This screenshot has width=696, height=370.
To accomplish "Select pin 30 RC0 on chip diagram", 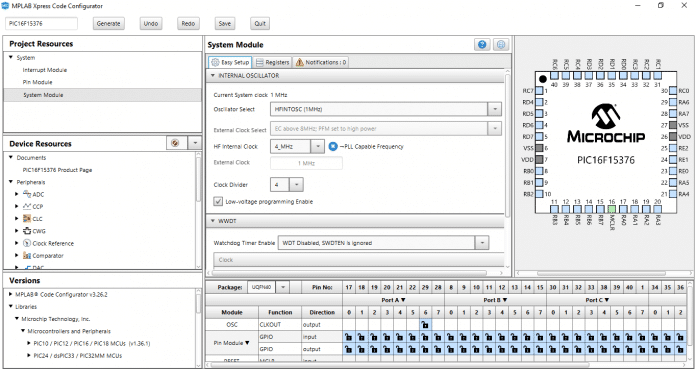I will coord(673,91).
